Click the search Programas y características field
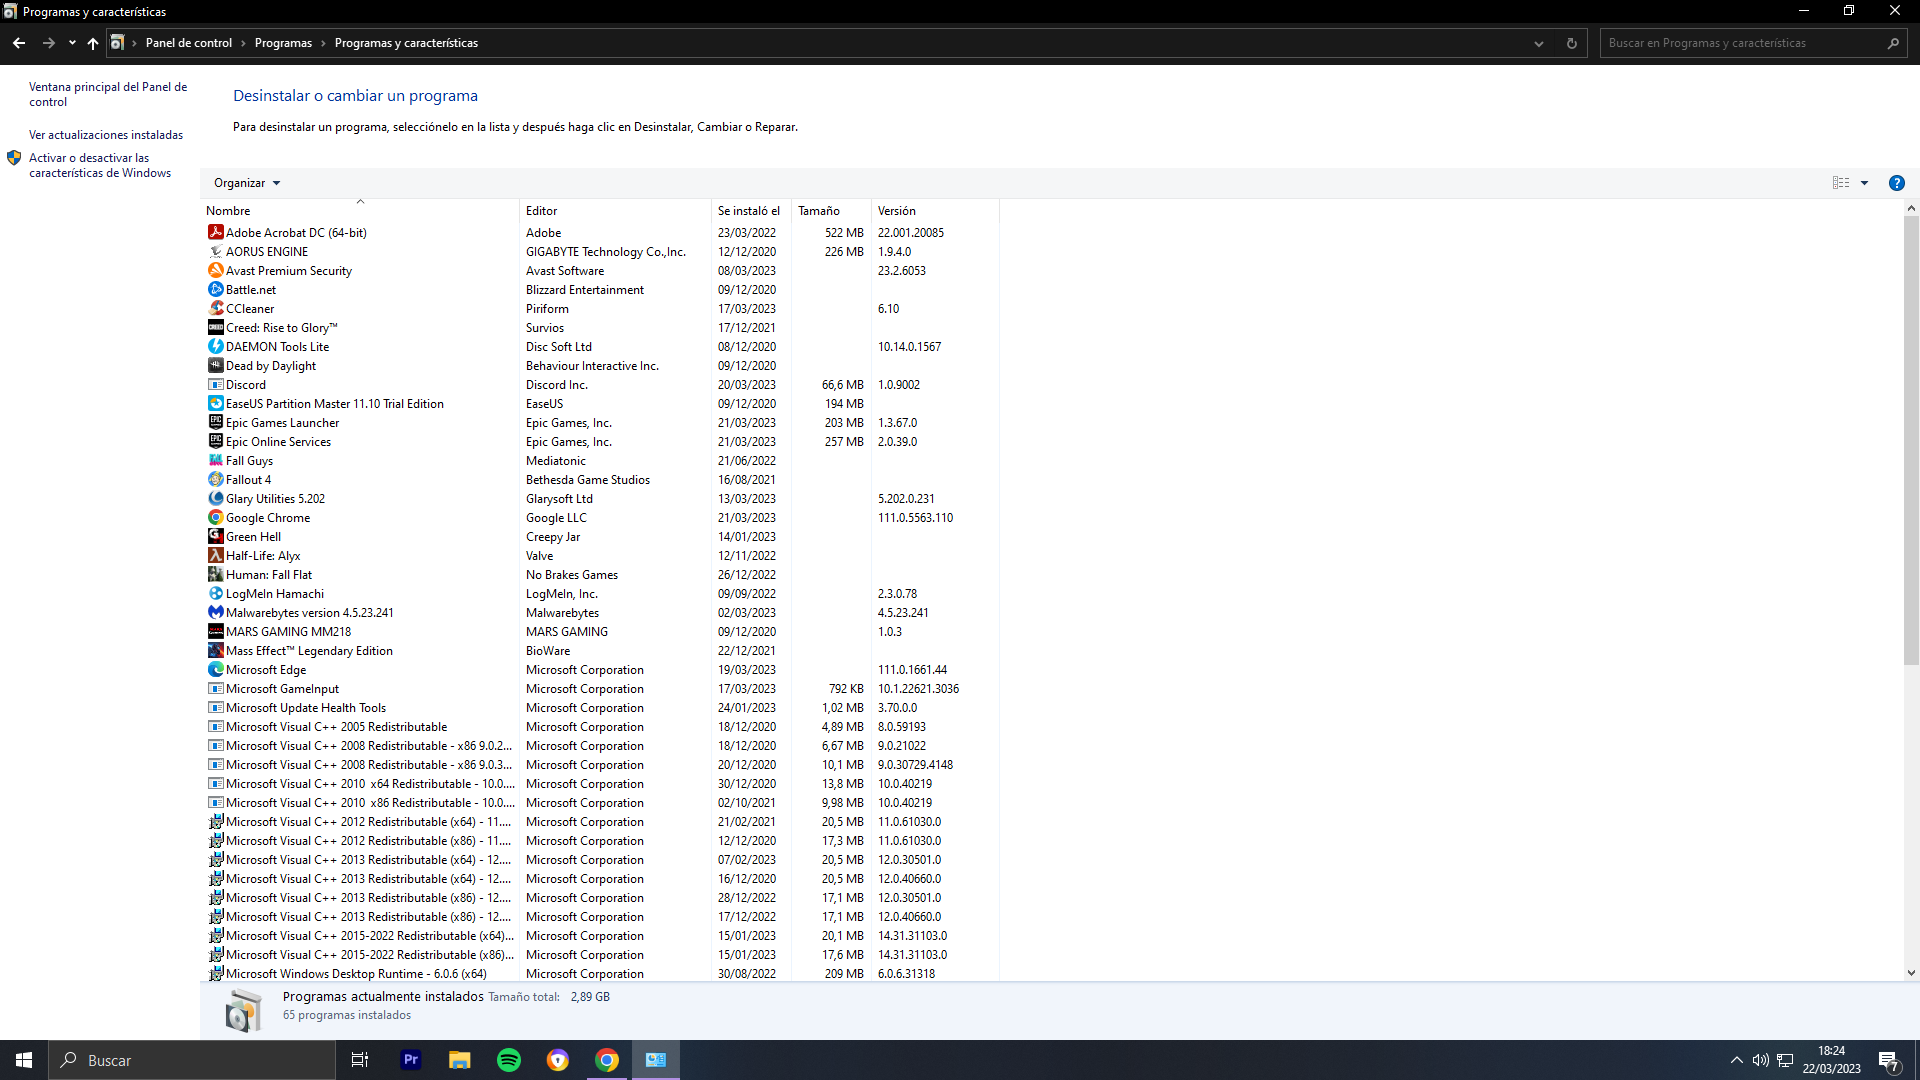The image size is (1920, 1080). pos(1753,43)
